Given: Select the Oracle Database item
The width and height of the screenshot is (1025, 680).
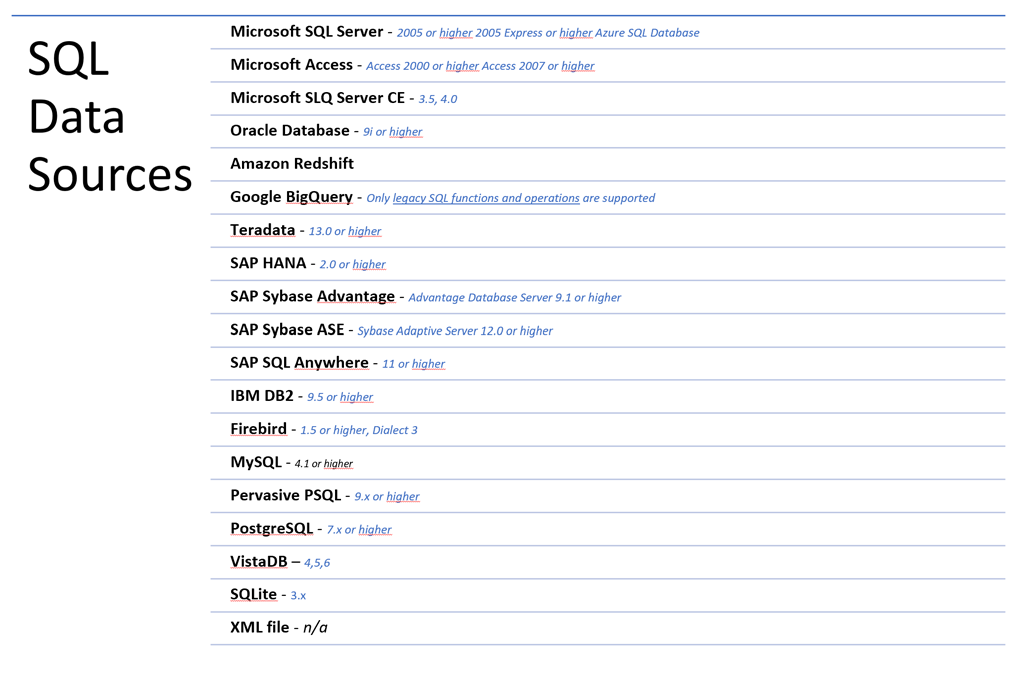Looking at the screenshot, I should (x=607, y=131).
